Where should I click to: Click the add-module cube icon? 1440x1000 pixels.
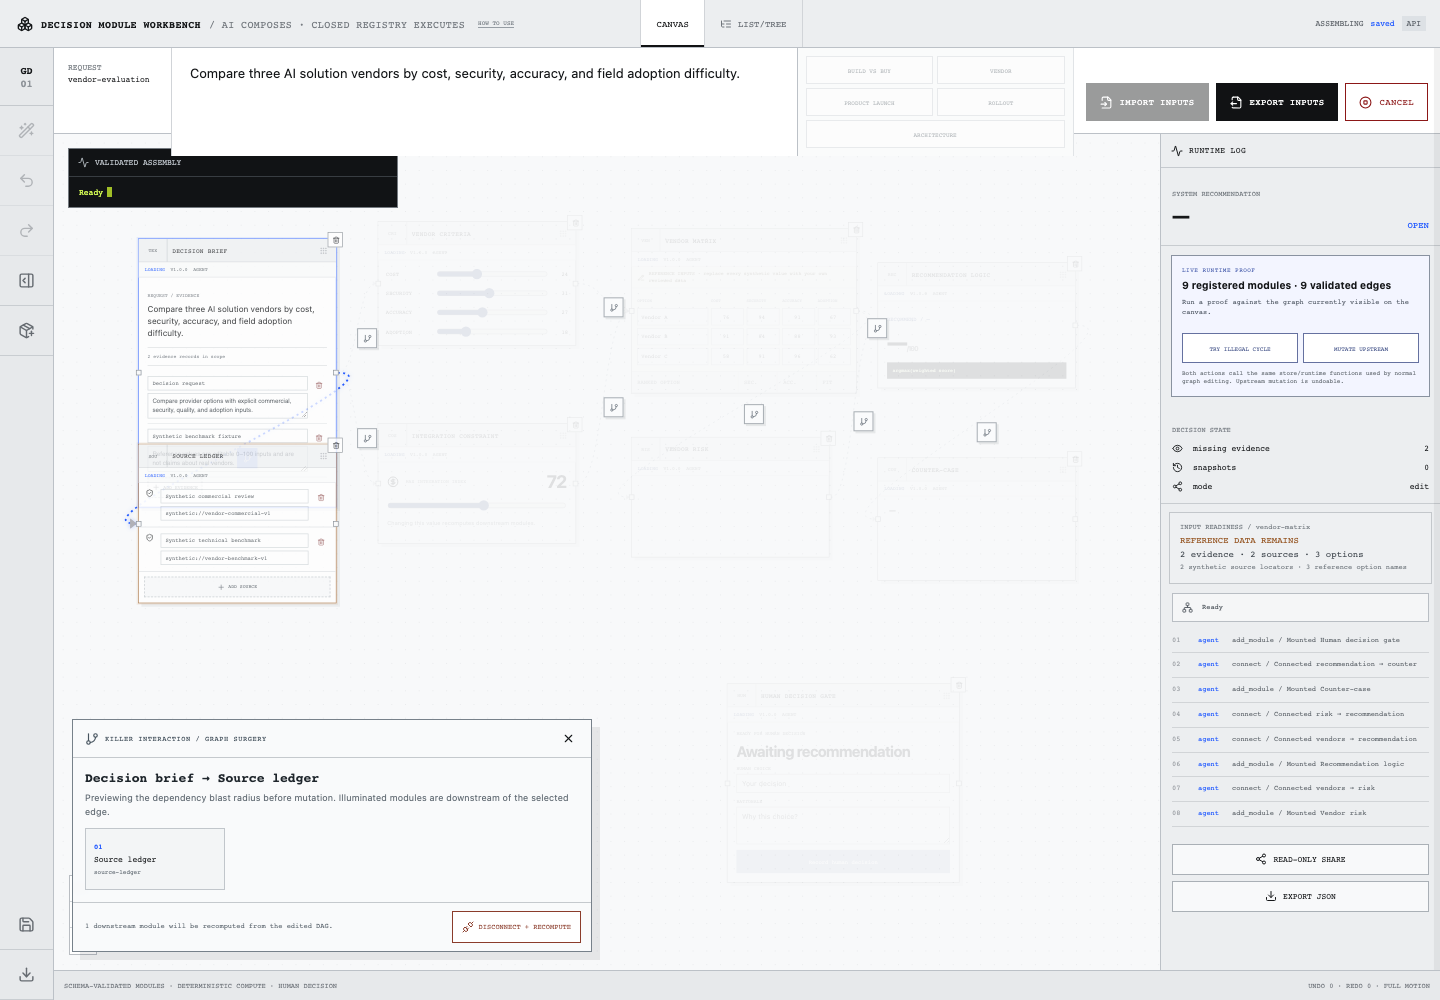pos(27,330)
